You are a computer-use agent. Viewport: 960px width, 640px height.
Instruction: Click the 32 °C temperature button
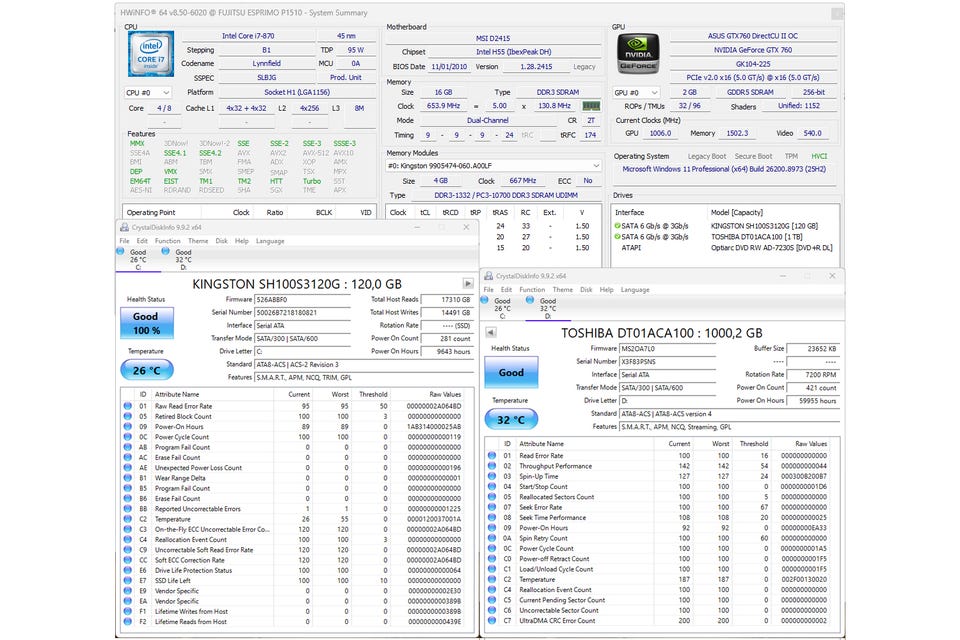[511, 420]
